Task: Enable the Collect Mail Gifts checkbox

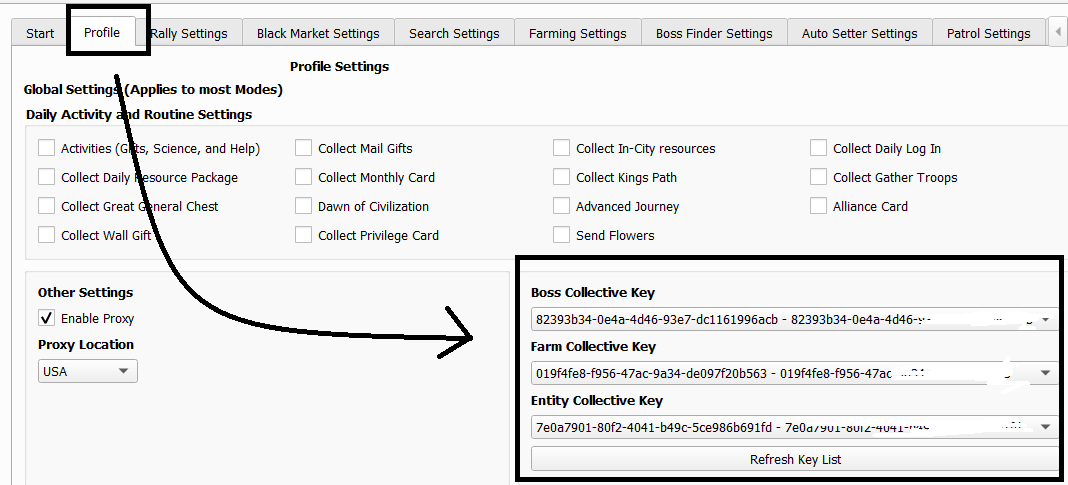Action: (304, 148)
